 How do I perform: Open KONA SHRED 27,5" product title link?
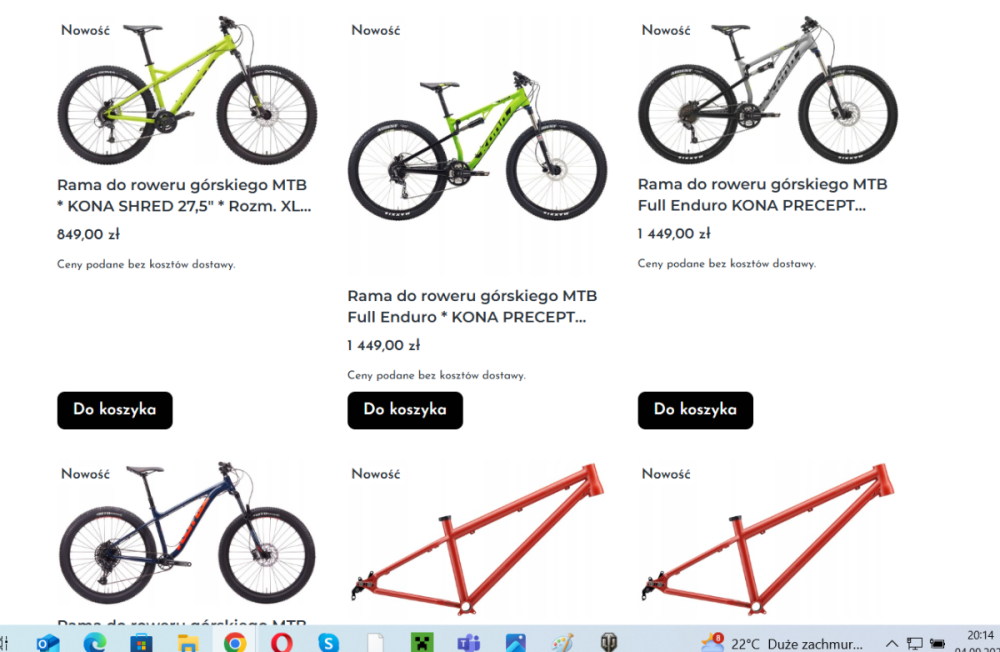point(184,196)
